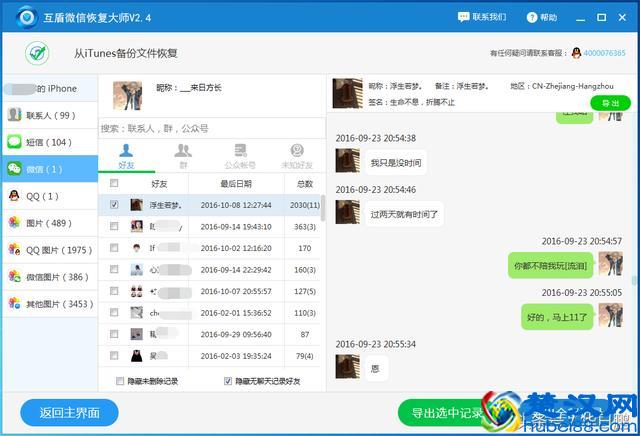Toggle the 隐藏无聊天记录好友 option

pos(228,381)
